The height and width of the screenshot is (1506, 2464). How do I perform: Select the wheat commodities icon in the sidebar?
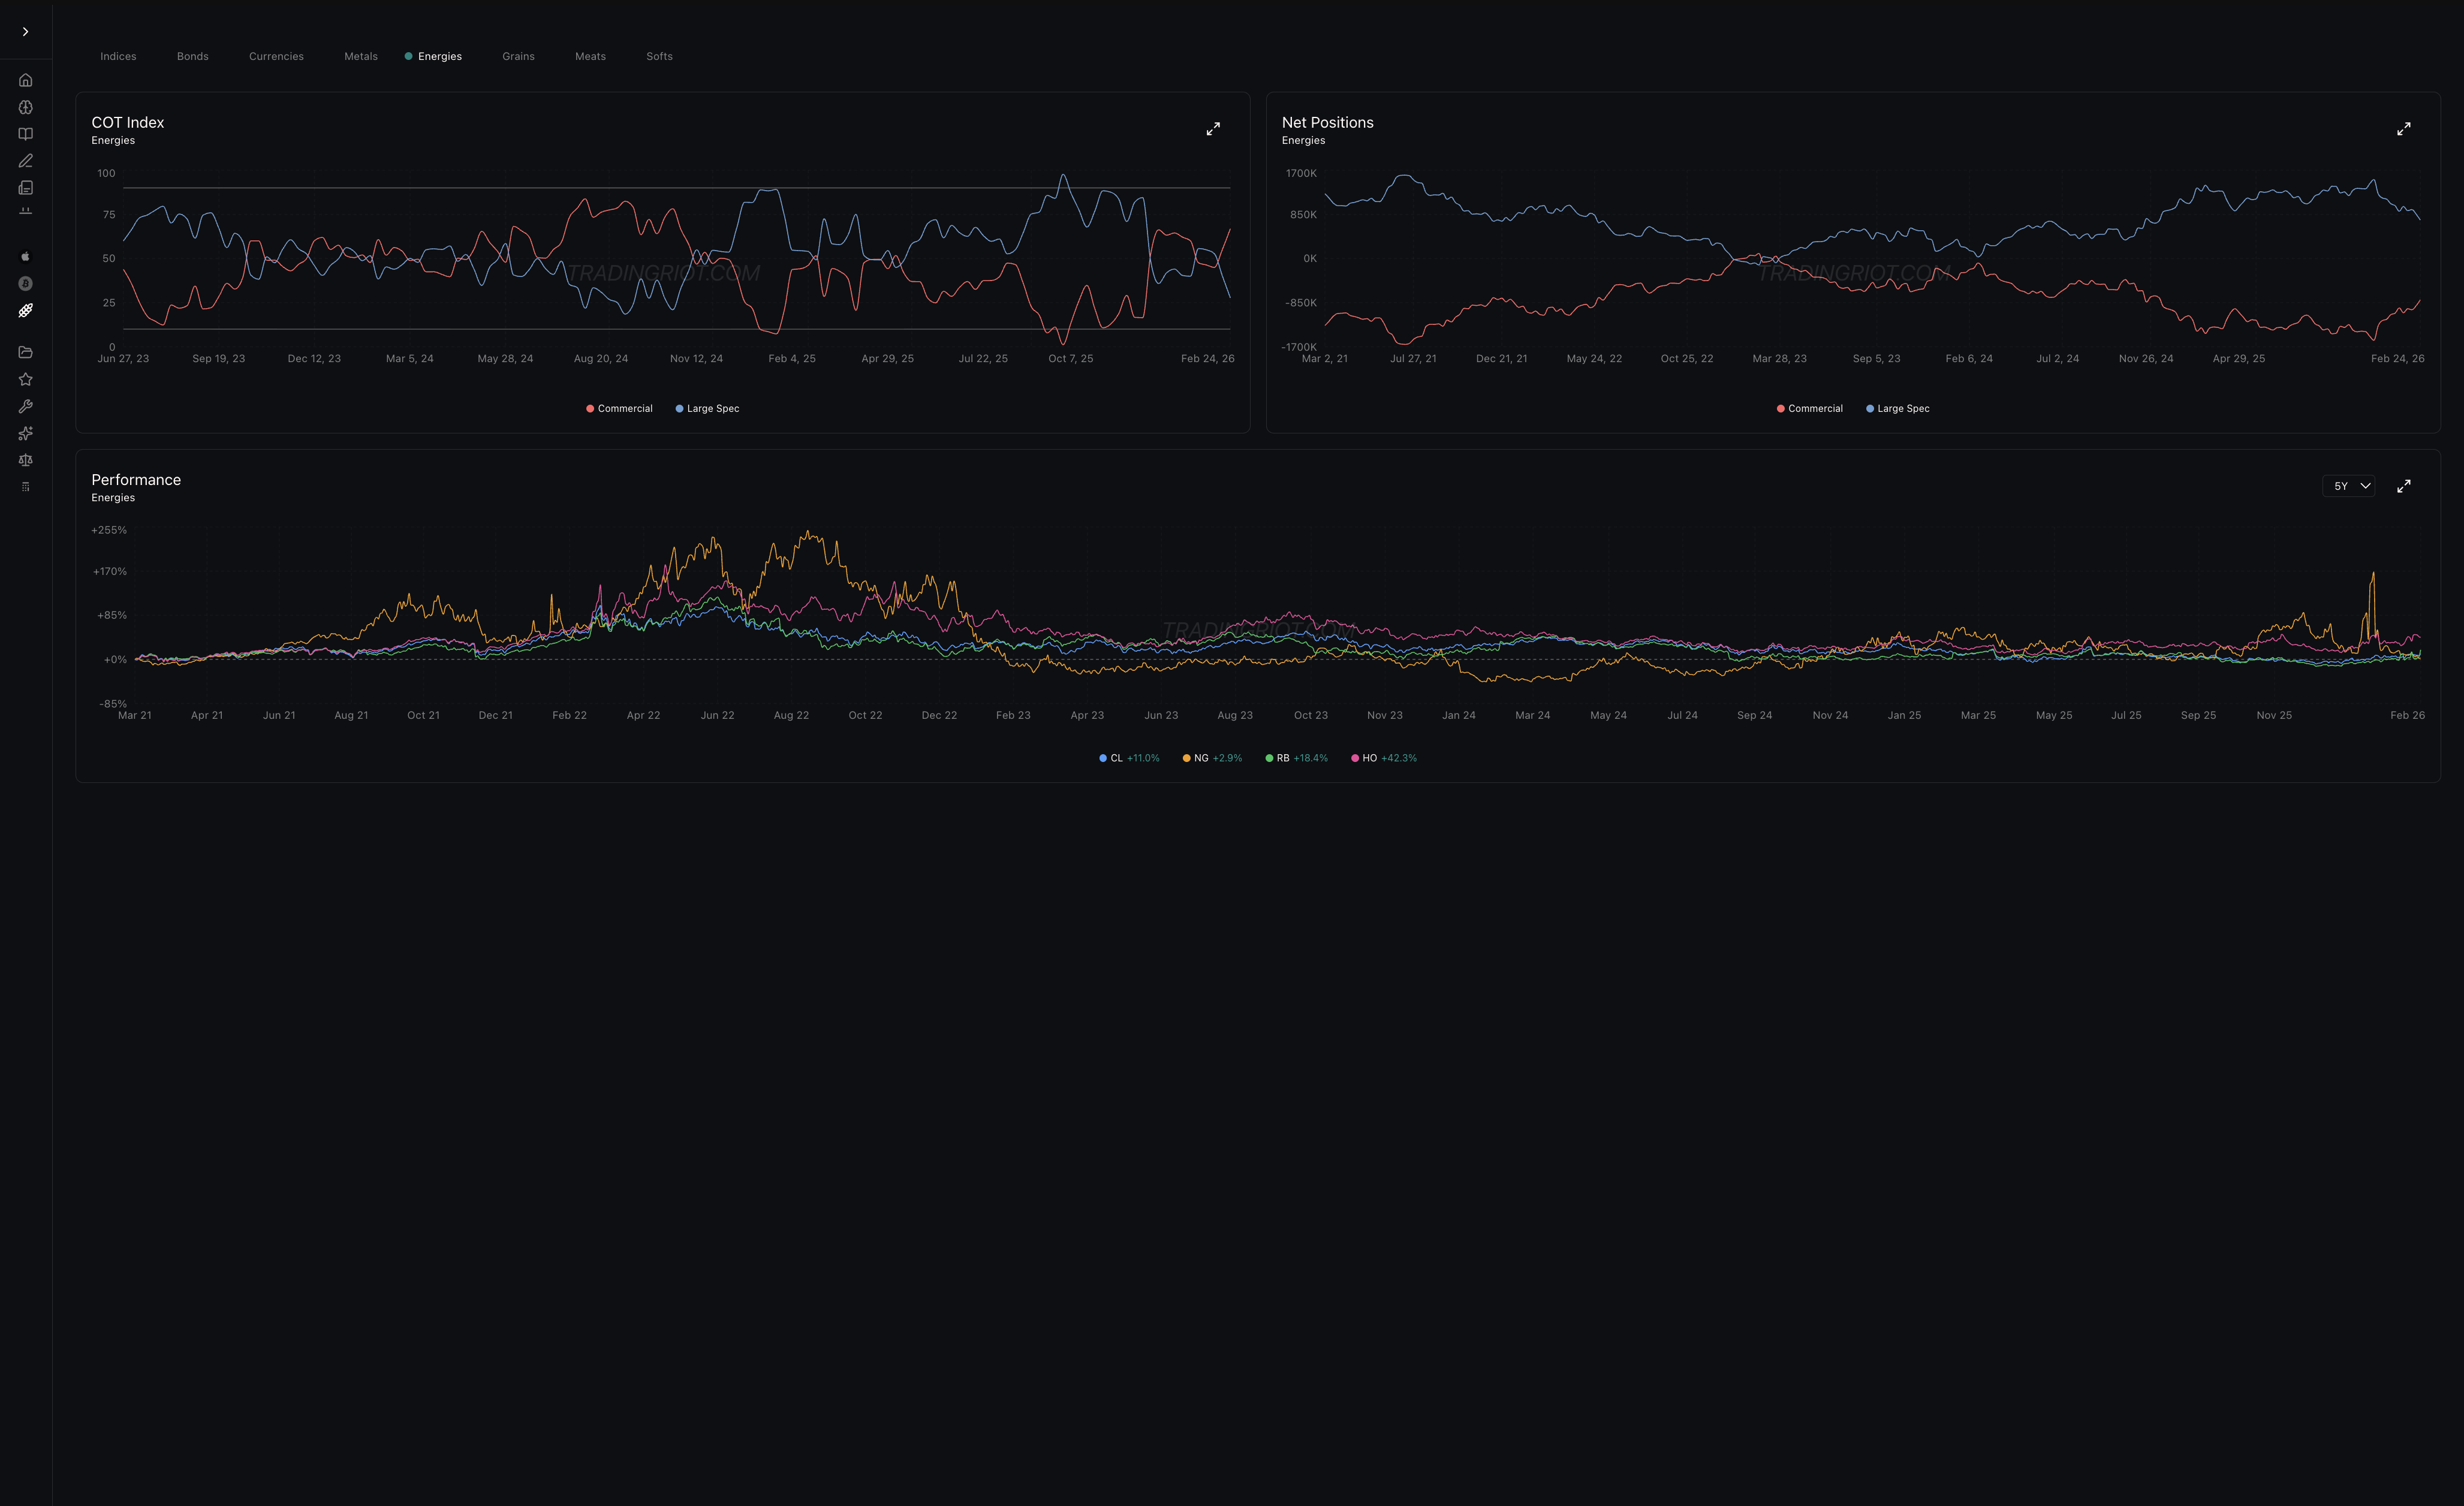pos(25,310)
